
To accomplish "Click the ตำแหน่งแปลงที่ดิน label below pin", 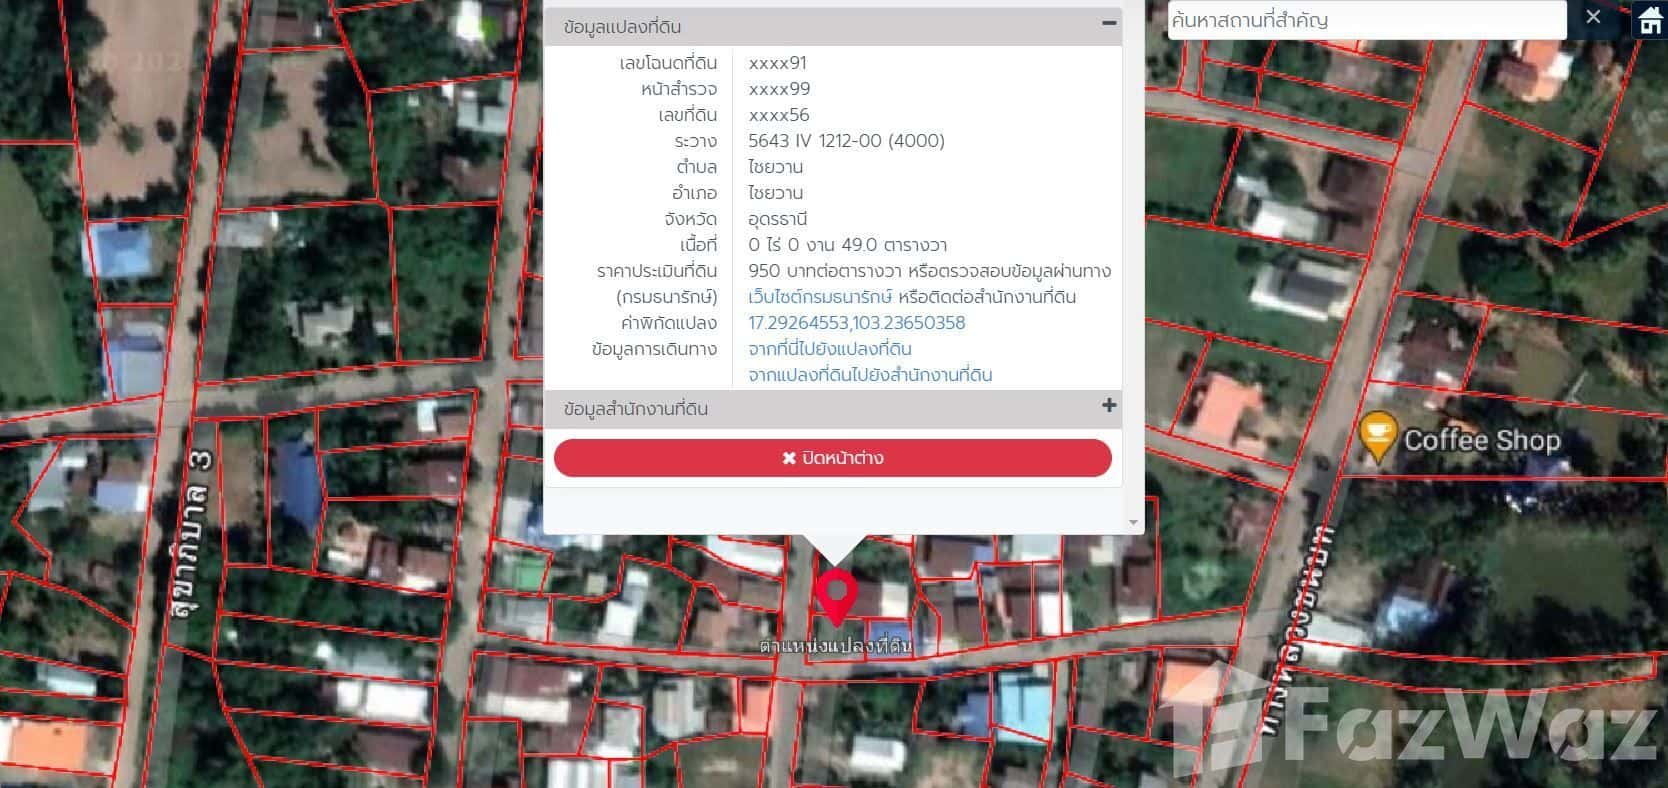I will pos(835,646).
